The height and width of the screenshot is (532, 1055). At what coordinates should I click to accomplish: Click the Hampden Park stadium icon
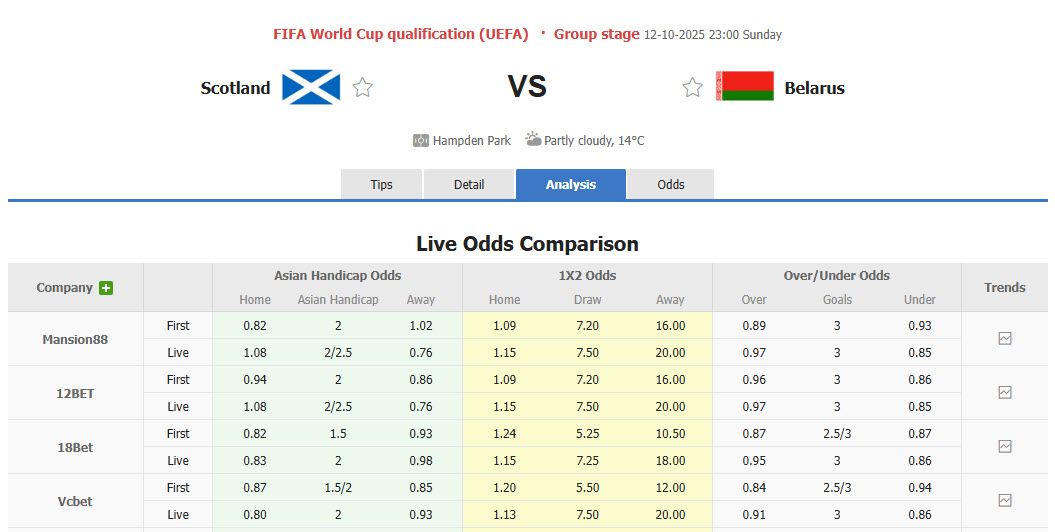(x=421, y=141)
